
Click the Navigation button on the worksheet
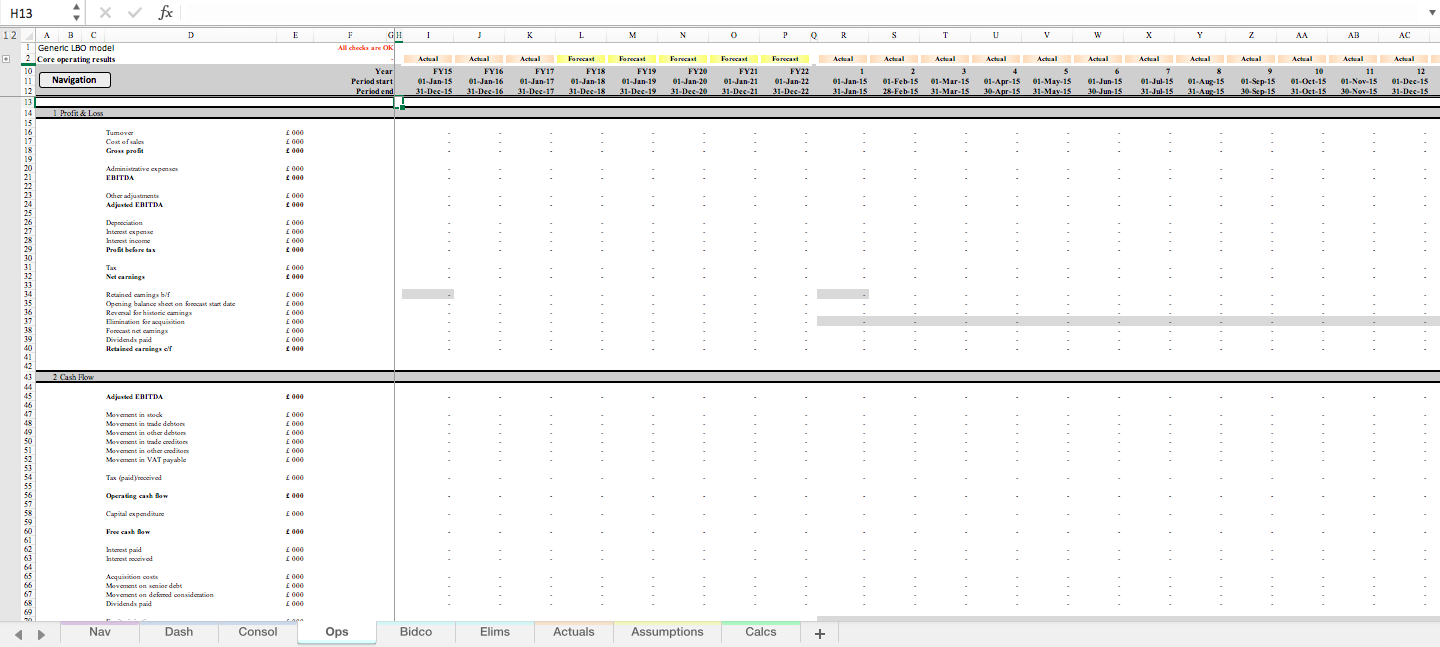pos(73,80)
